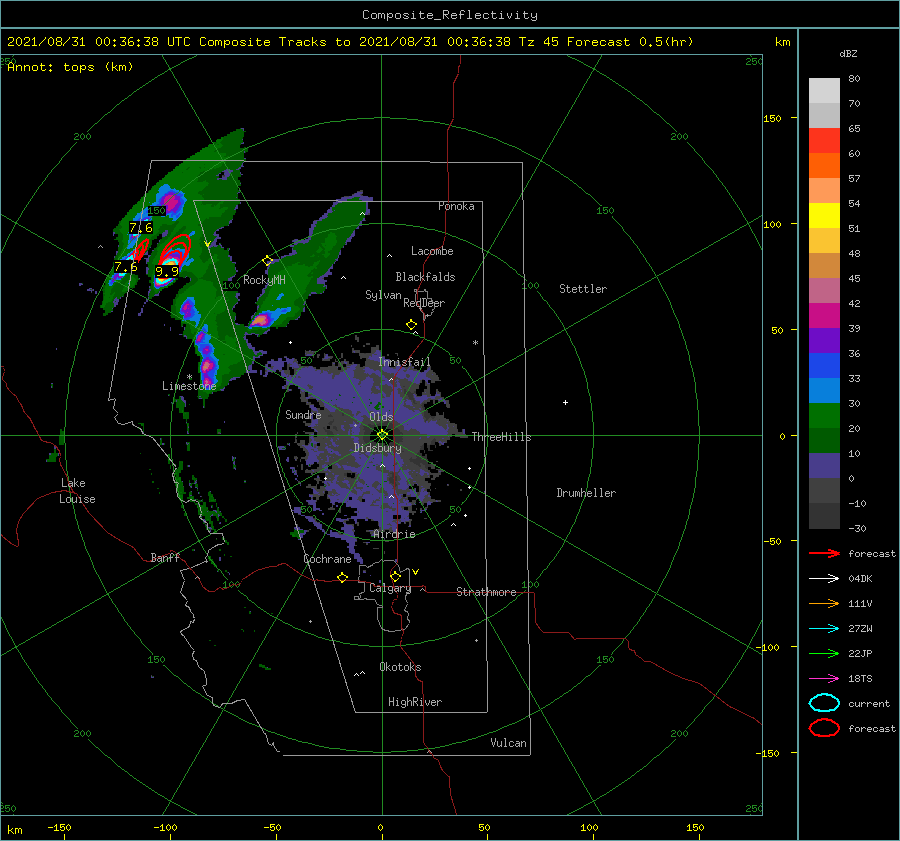Click the upper 7.6 storm top label
900x841 pixels.
(x=141, y=227)
